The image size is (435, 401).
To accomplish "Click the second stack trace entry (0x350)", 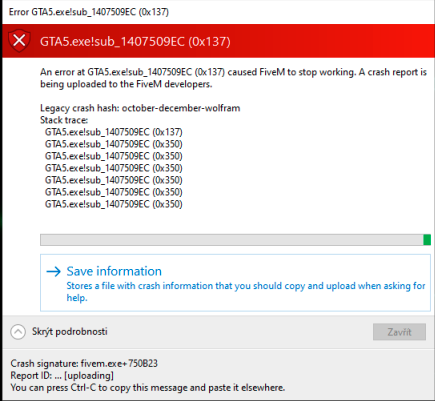I will point(114,144).
